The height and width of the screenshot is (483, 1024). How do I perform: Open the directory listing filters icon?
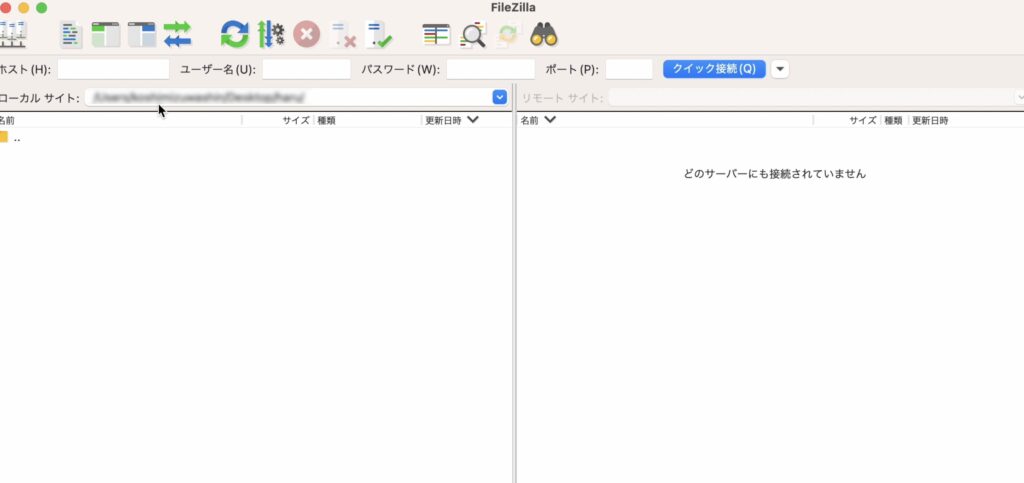[436, 35]
